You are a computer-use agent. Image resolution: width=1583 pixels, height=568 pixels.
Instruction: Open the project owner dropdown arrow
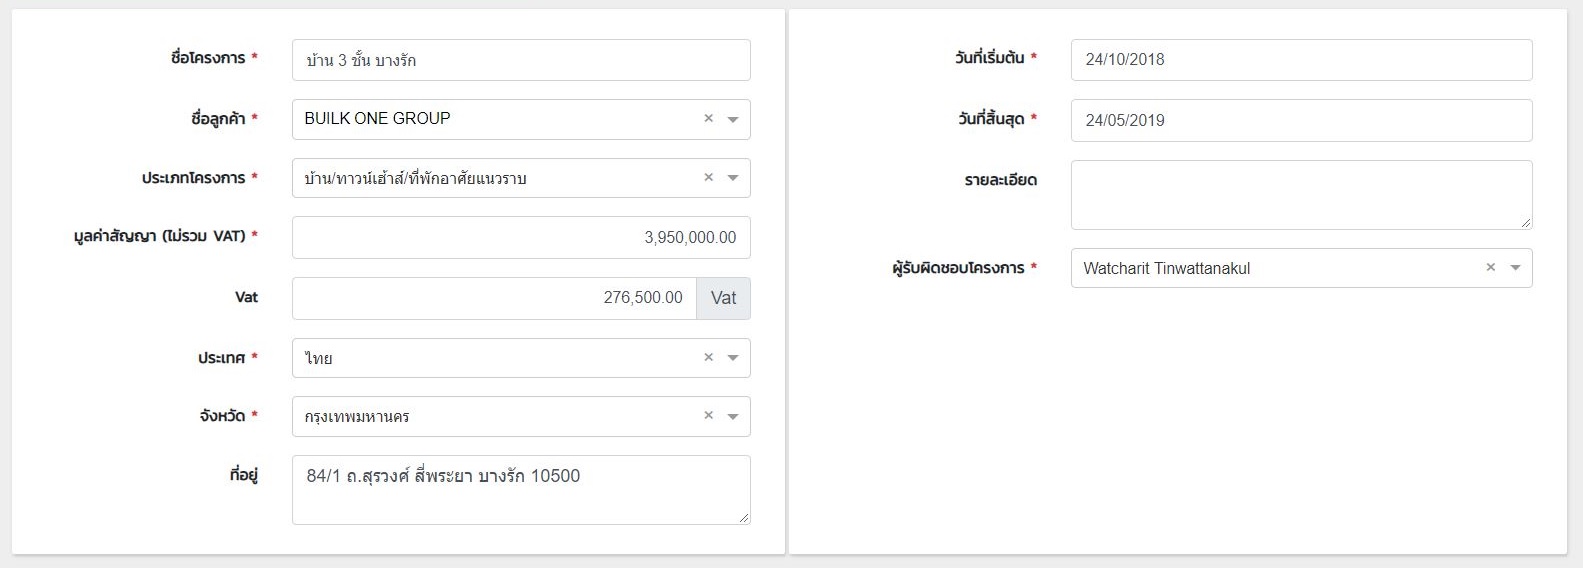tap(1515, 268)
